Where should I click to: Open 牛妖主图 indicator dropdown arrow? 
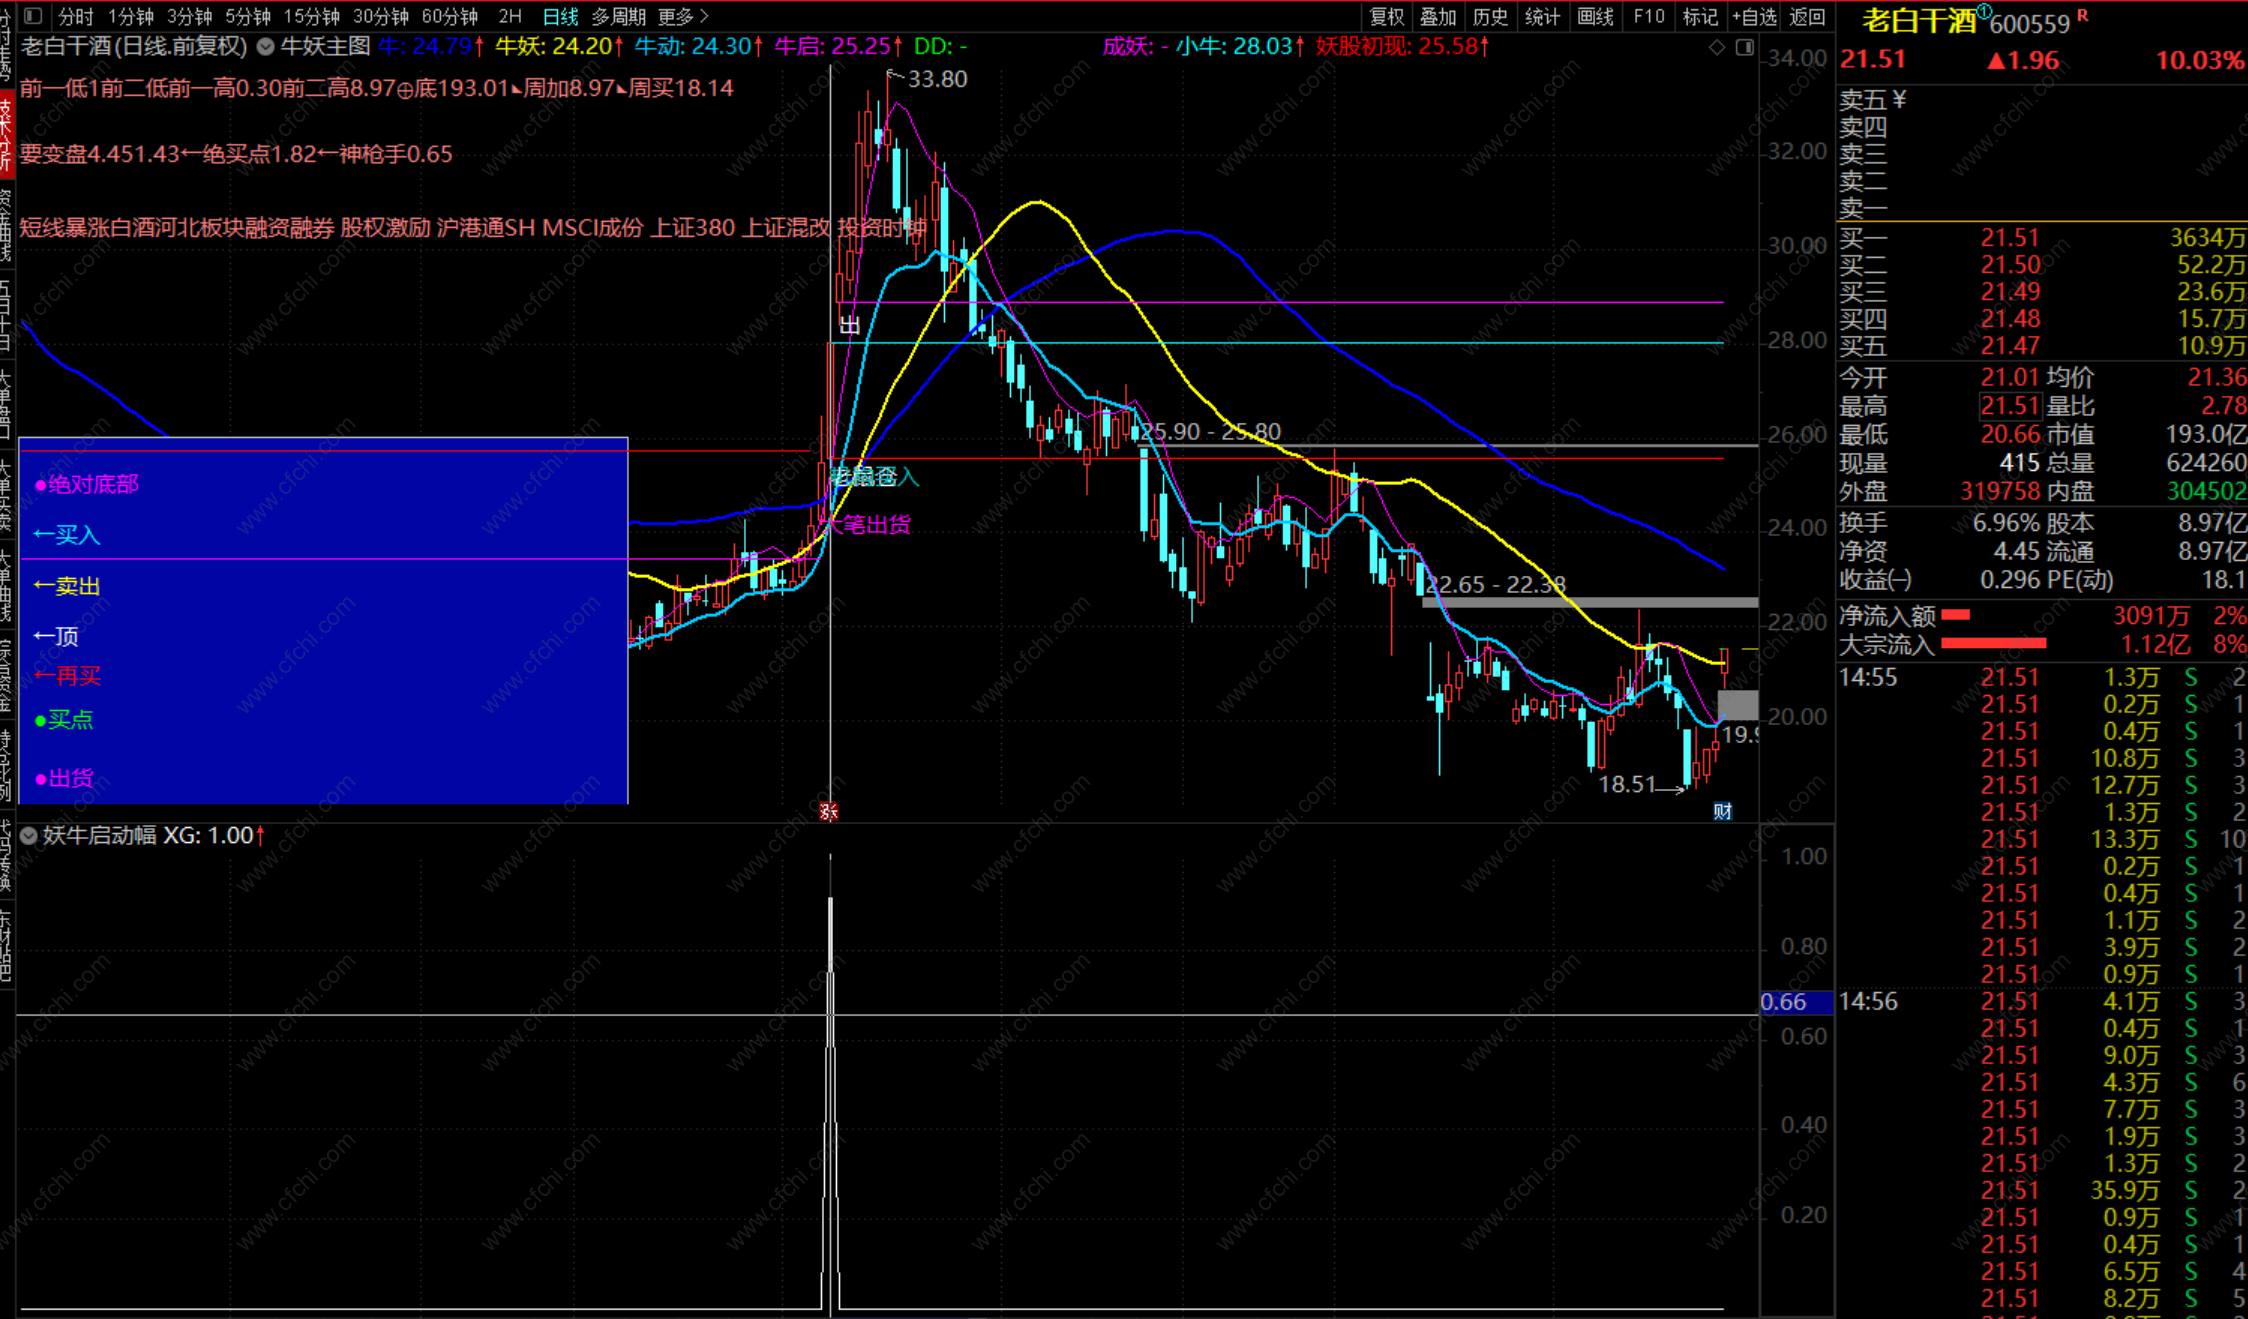[x=266, y=46]
